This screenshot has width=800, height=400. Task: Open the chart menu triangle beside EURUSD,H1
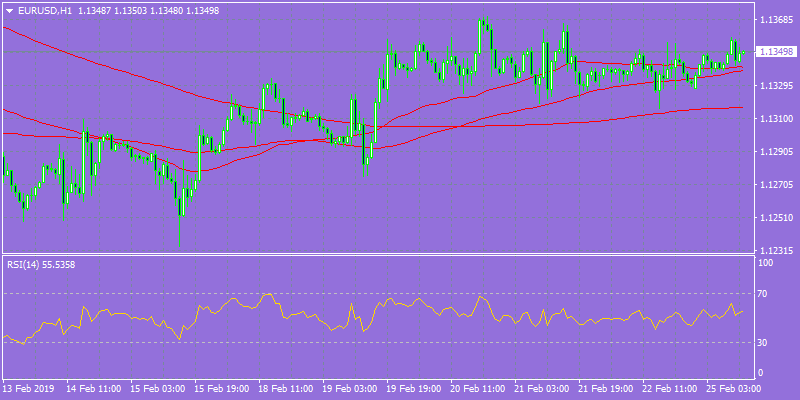tap(10, 11)
